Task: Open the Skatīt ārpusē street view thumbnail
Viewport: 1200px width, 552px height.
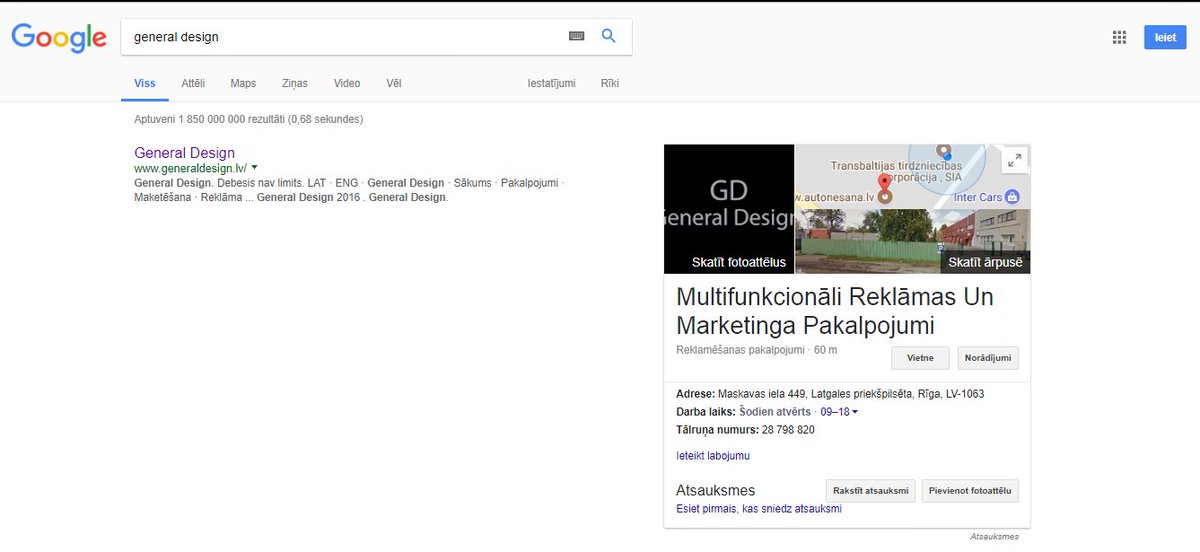Action: tap(912, 241)
